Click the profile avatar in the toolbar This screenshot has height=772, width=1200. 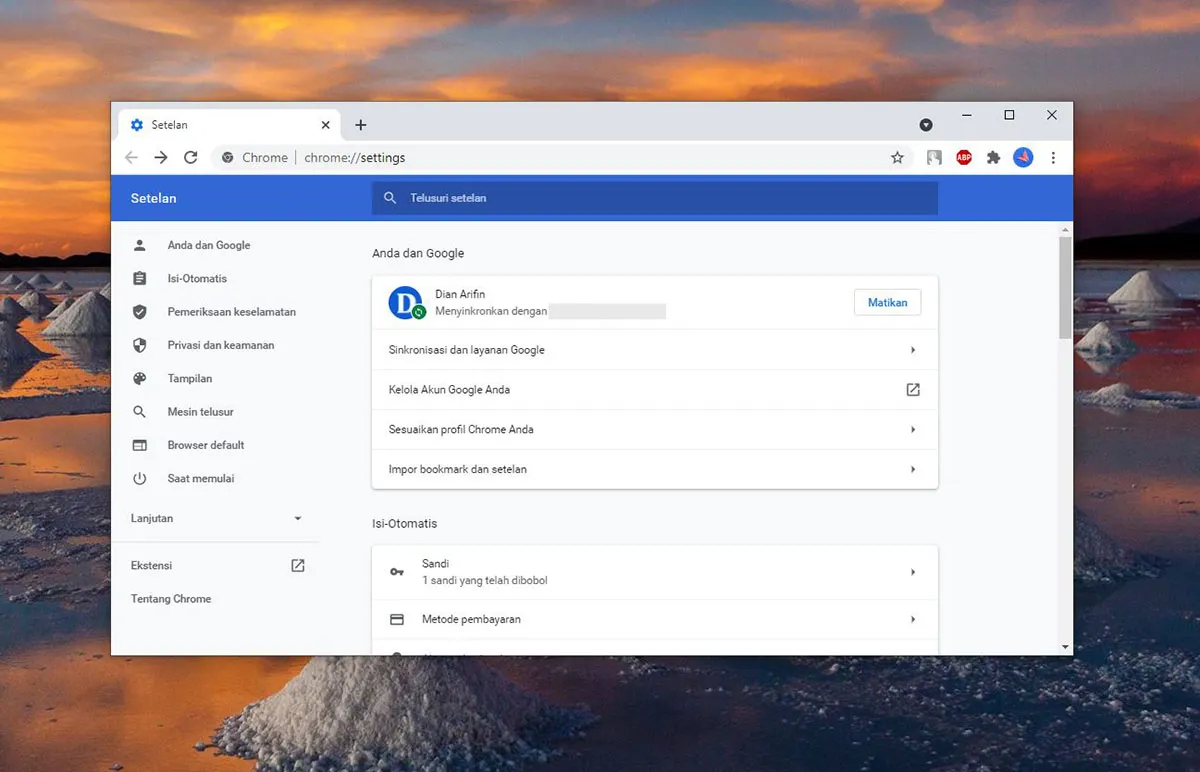pyautogui.click(x=1023, y=158)
